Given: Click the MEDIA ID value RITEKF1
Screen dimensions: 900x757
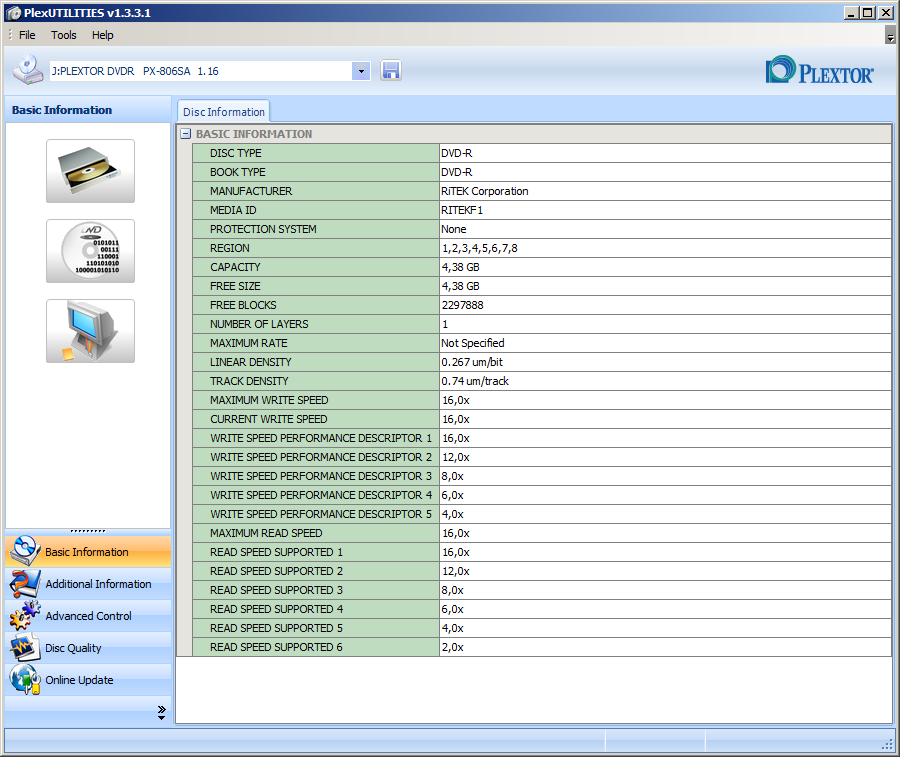Looking at the screenshot, I should pyautogui.click(x=461, y=210).
